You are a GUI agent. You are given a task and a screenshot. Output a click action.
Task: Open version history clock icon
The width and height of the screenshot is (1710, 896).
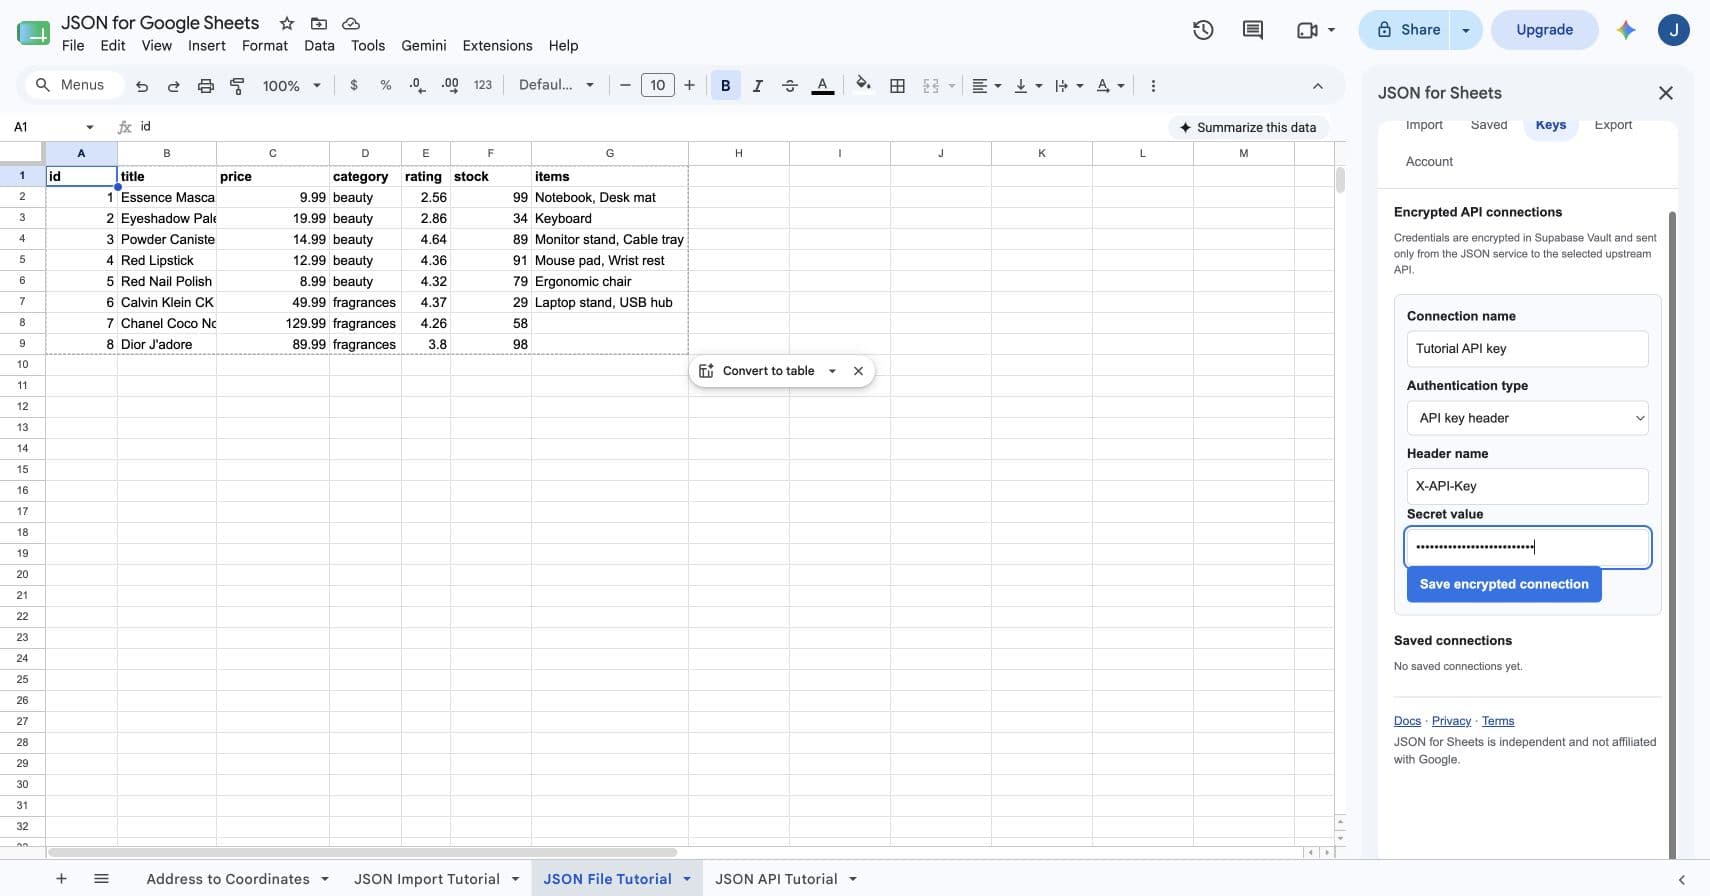click(x=1203, y=30)
